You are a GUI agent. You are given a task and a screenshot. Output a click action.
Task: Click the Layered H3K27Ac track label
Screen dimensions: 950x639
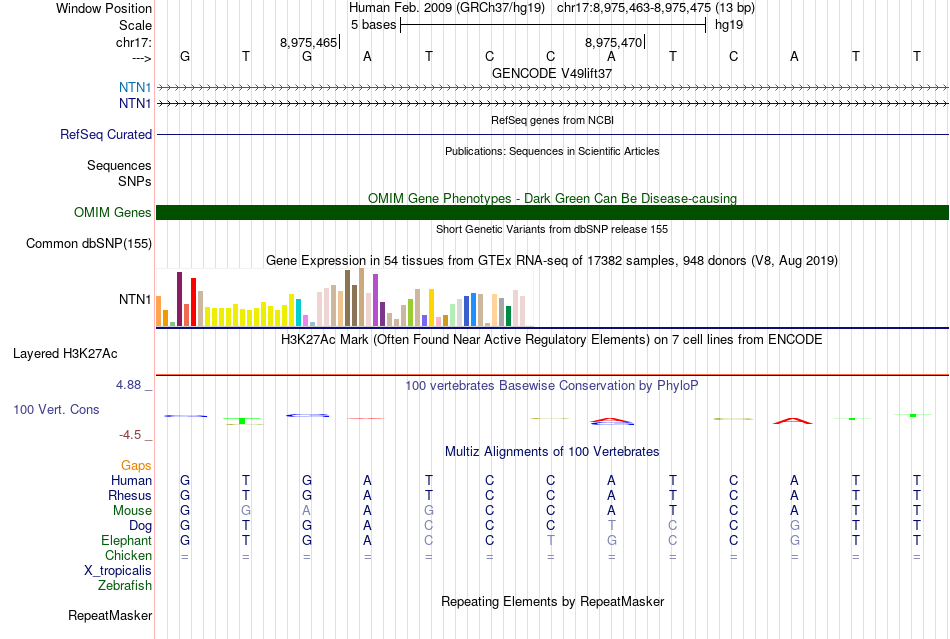point(65,354)
